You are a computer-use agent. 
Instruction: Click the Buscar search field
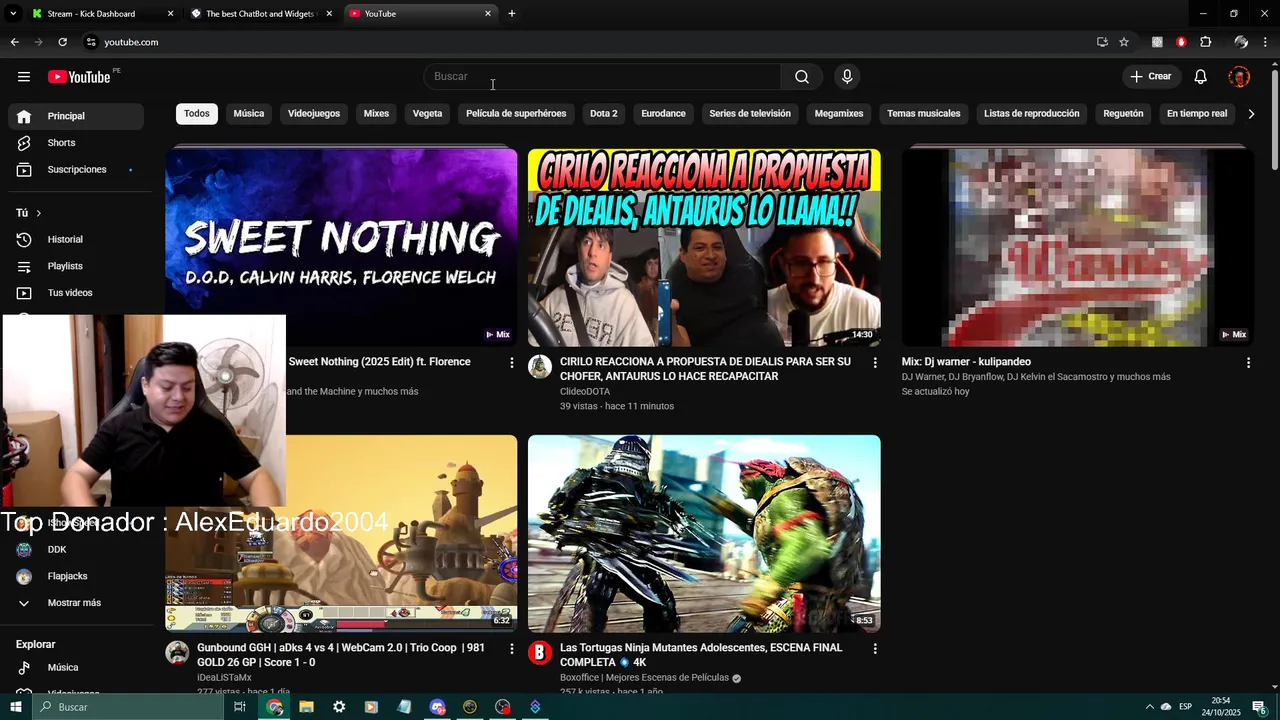pyautogui.click(x=602, y=77)
